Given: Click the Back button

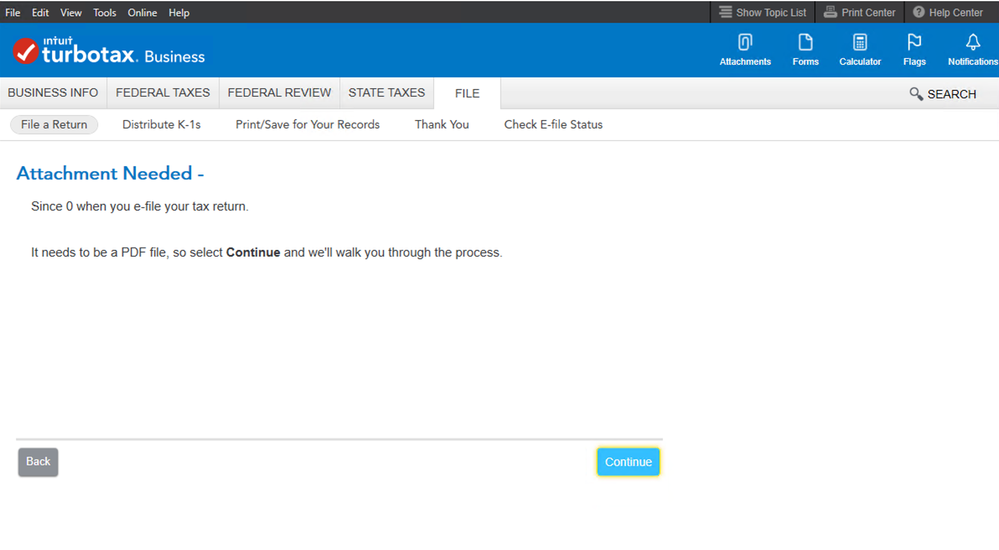Looking at the screenshot, I should (38, 462).
